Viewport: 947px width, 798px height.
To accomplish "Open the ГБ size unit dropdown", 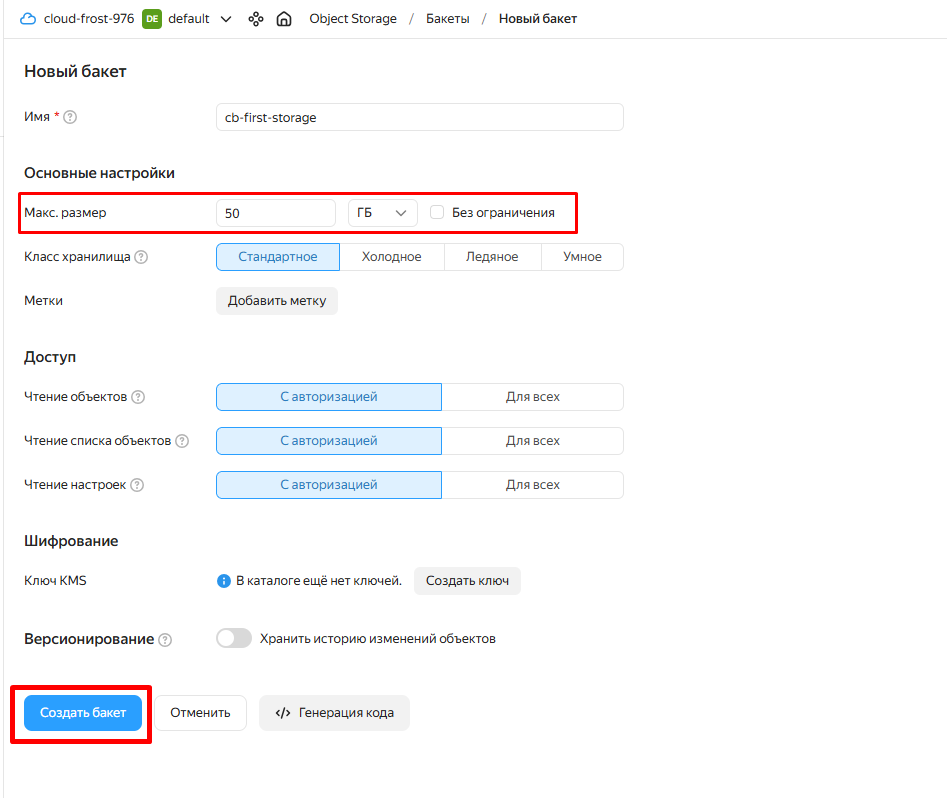I will coord(382,213).
